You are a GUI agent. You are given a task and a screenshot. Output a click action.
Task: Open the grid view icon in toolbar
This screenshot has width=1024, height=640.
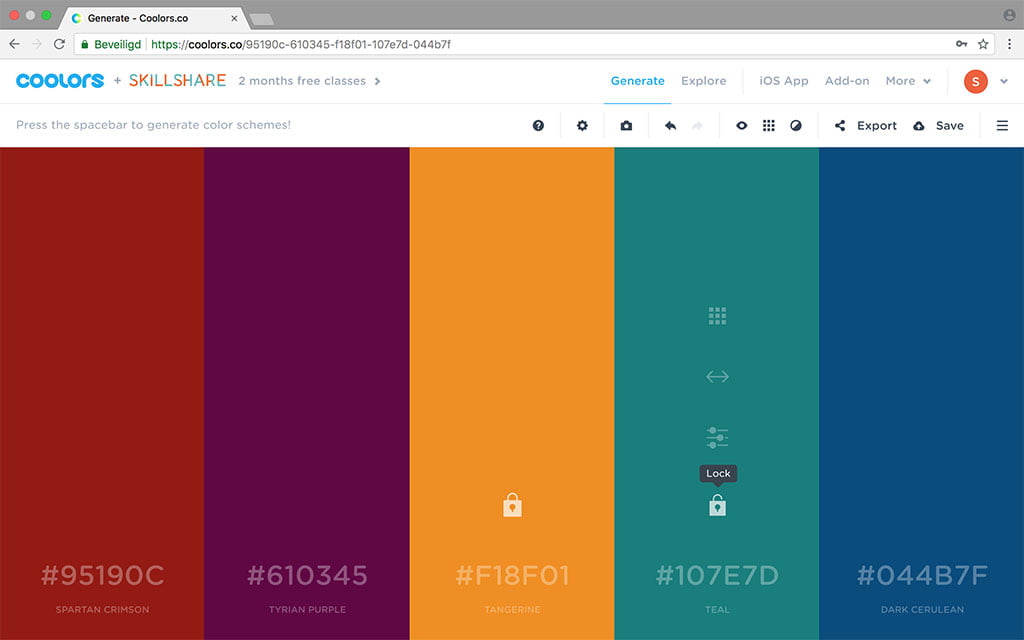pyautogui.click(x=769, y=126)
